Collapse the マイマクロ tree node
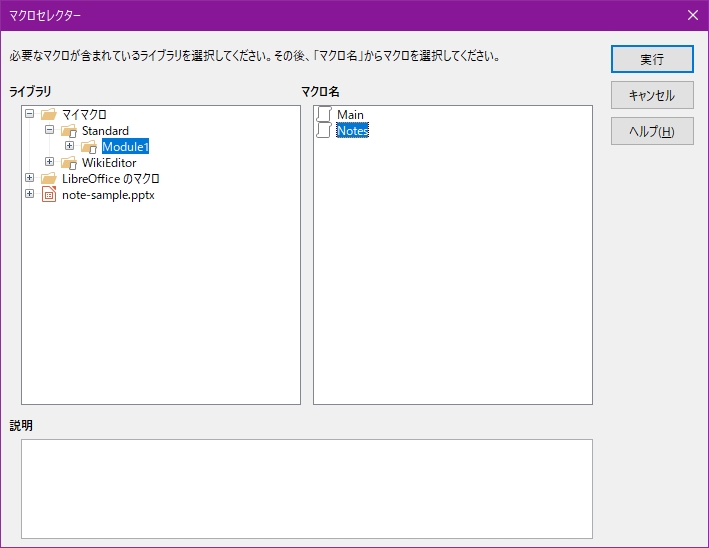The image size is (709, 548). (29, 114)
